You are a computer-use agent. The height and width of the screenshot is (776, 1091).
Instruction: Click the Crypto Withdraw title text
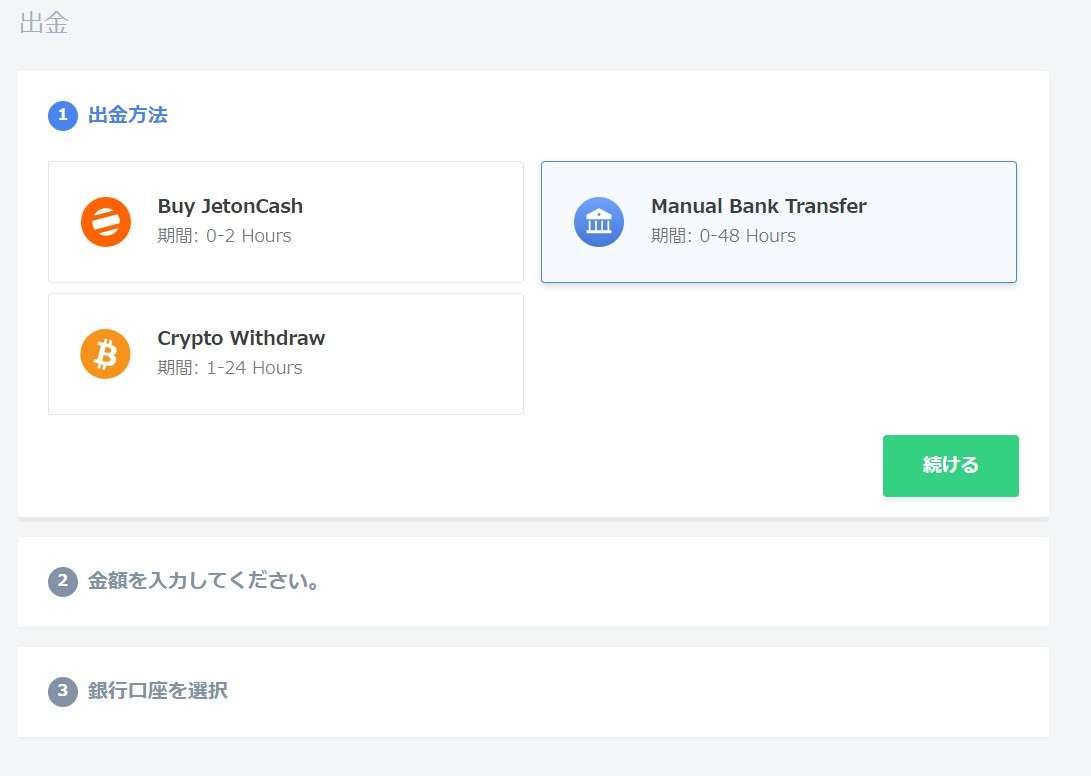[241, 338]
